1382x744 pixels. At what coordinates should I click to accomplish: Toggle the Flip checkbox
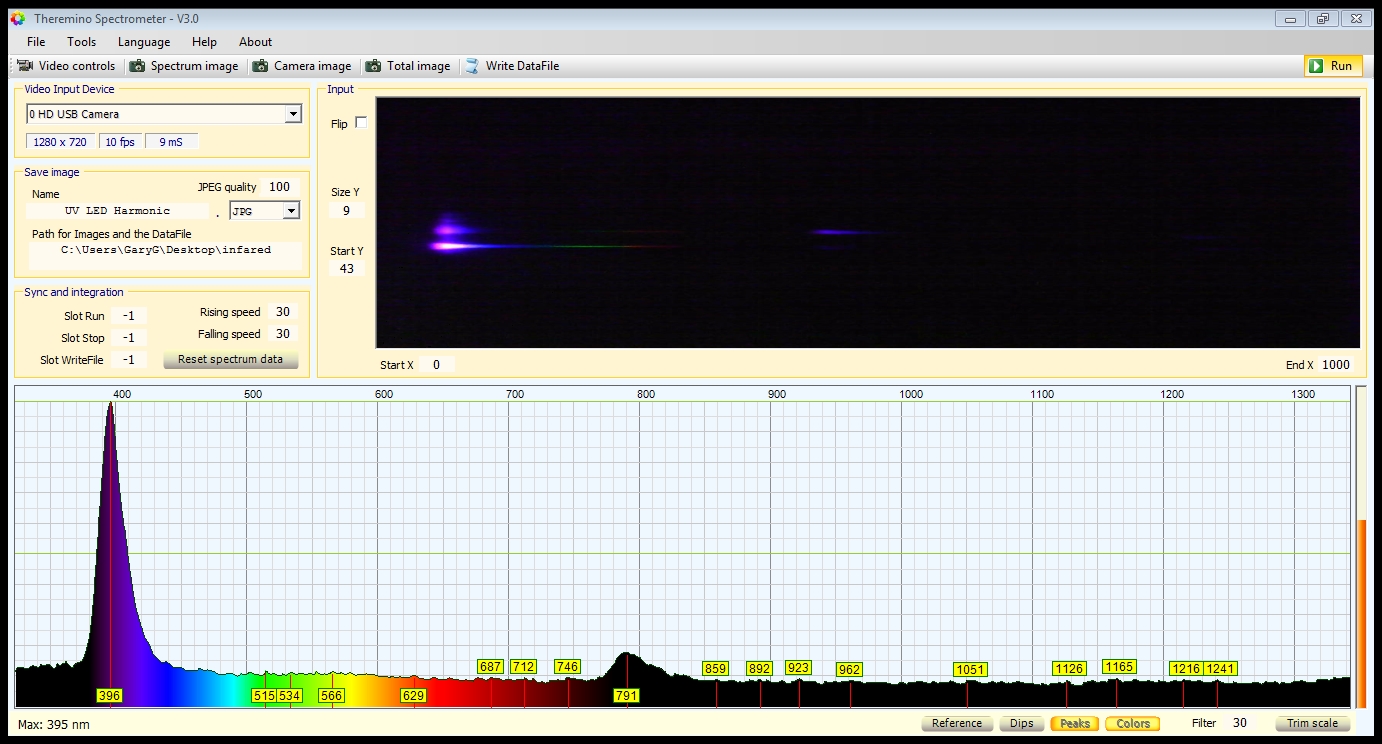[x=361, y=123]
